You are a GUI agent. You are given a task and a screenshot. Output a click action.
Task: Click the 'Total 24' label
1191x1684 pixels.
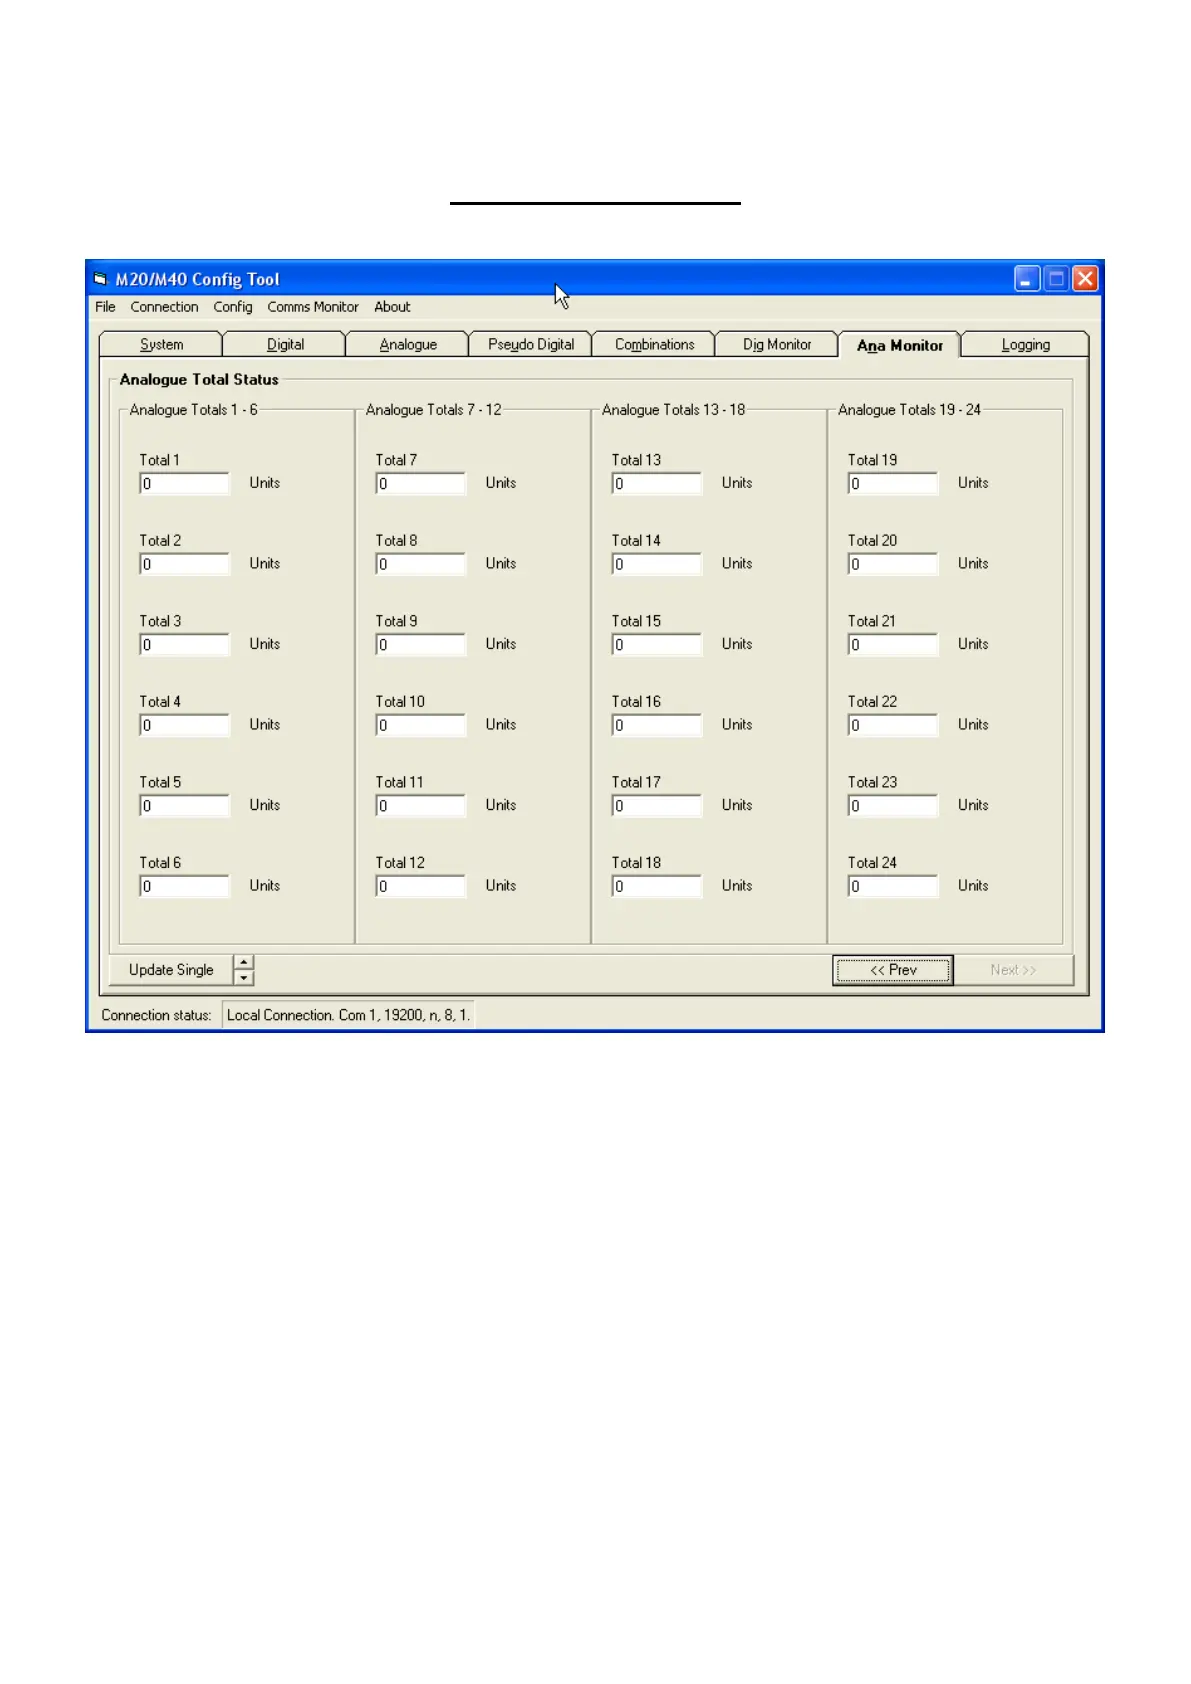[x=872, y=863]
